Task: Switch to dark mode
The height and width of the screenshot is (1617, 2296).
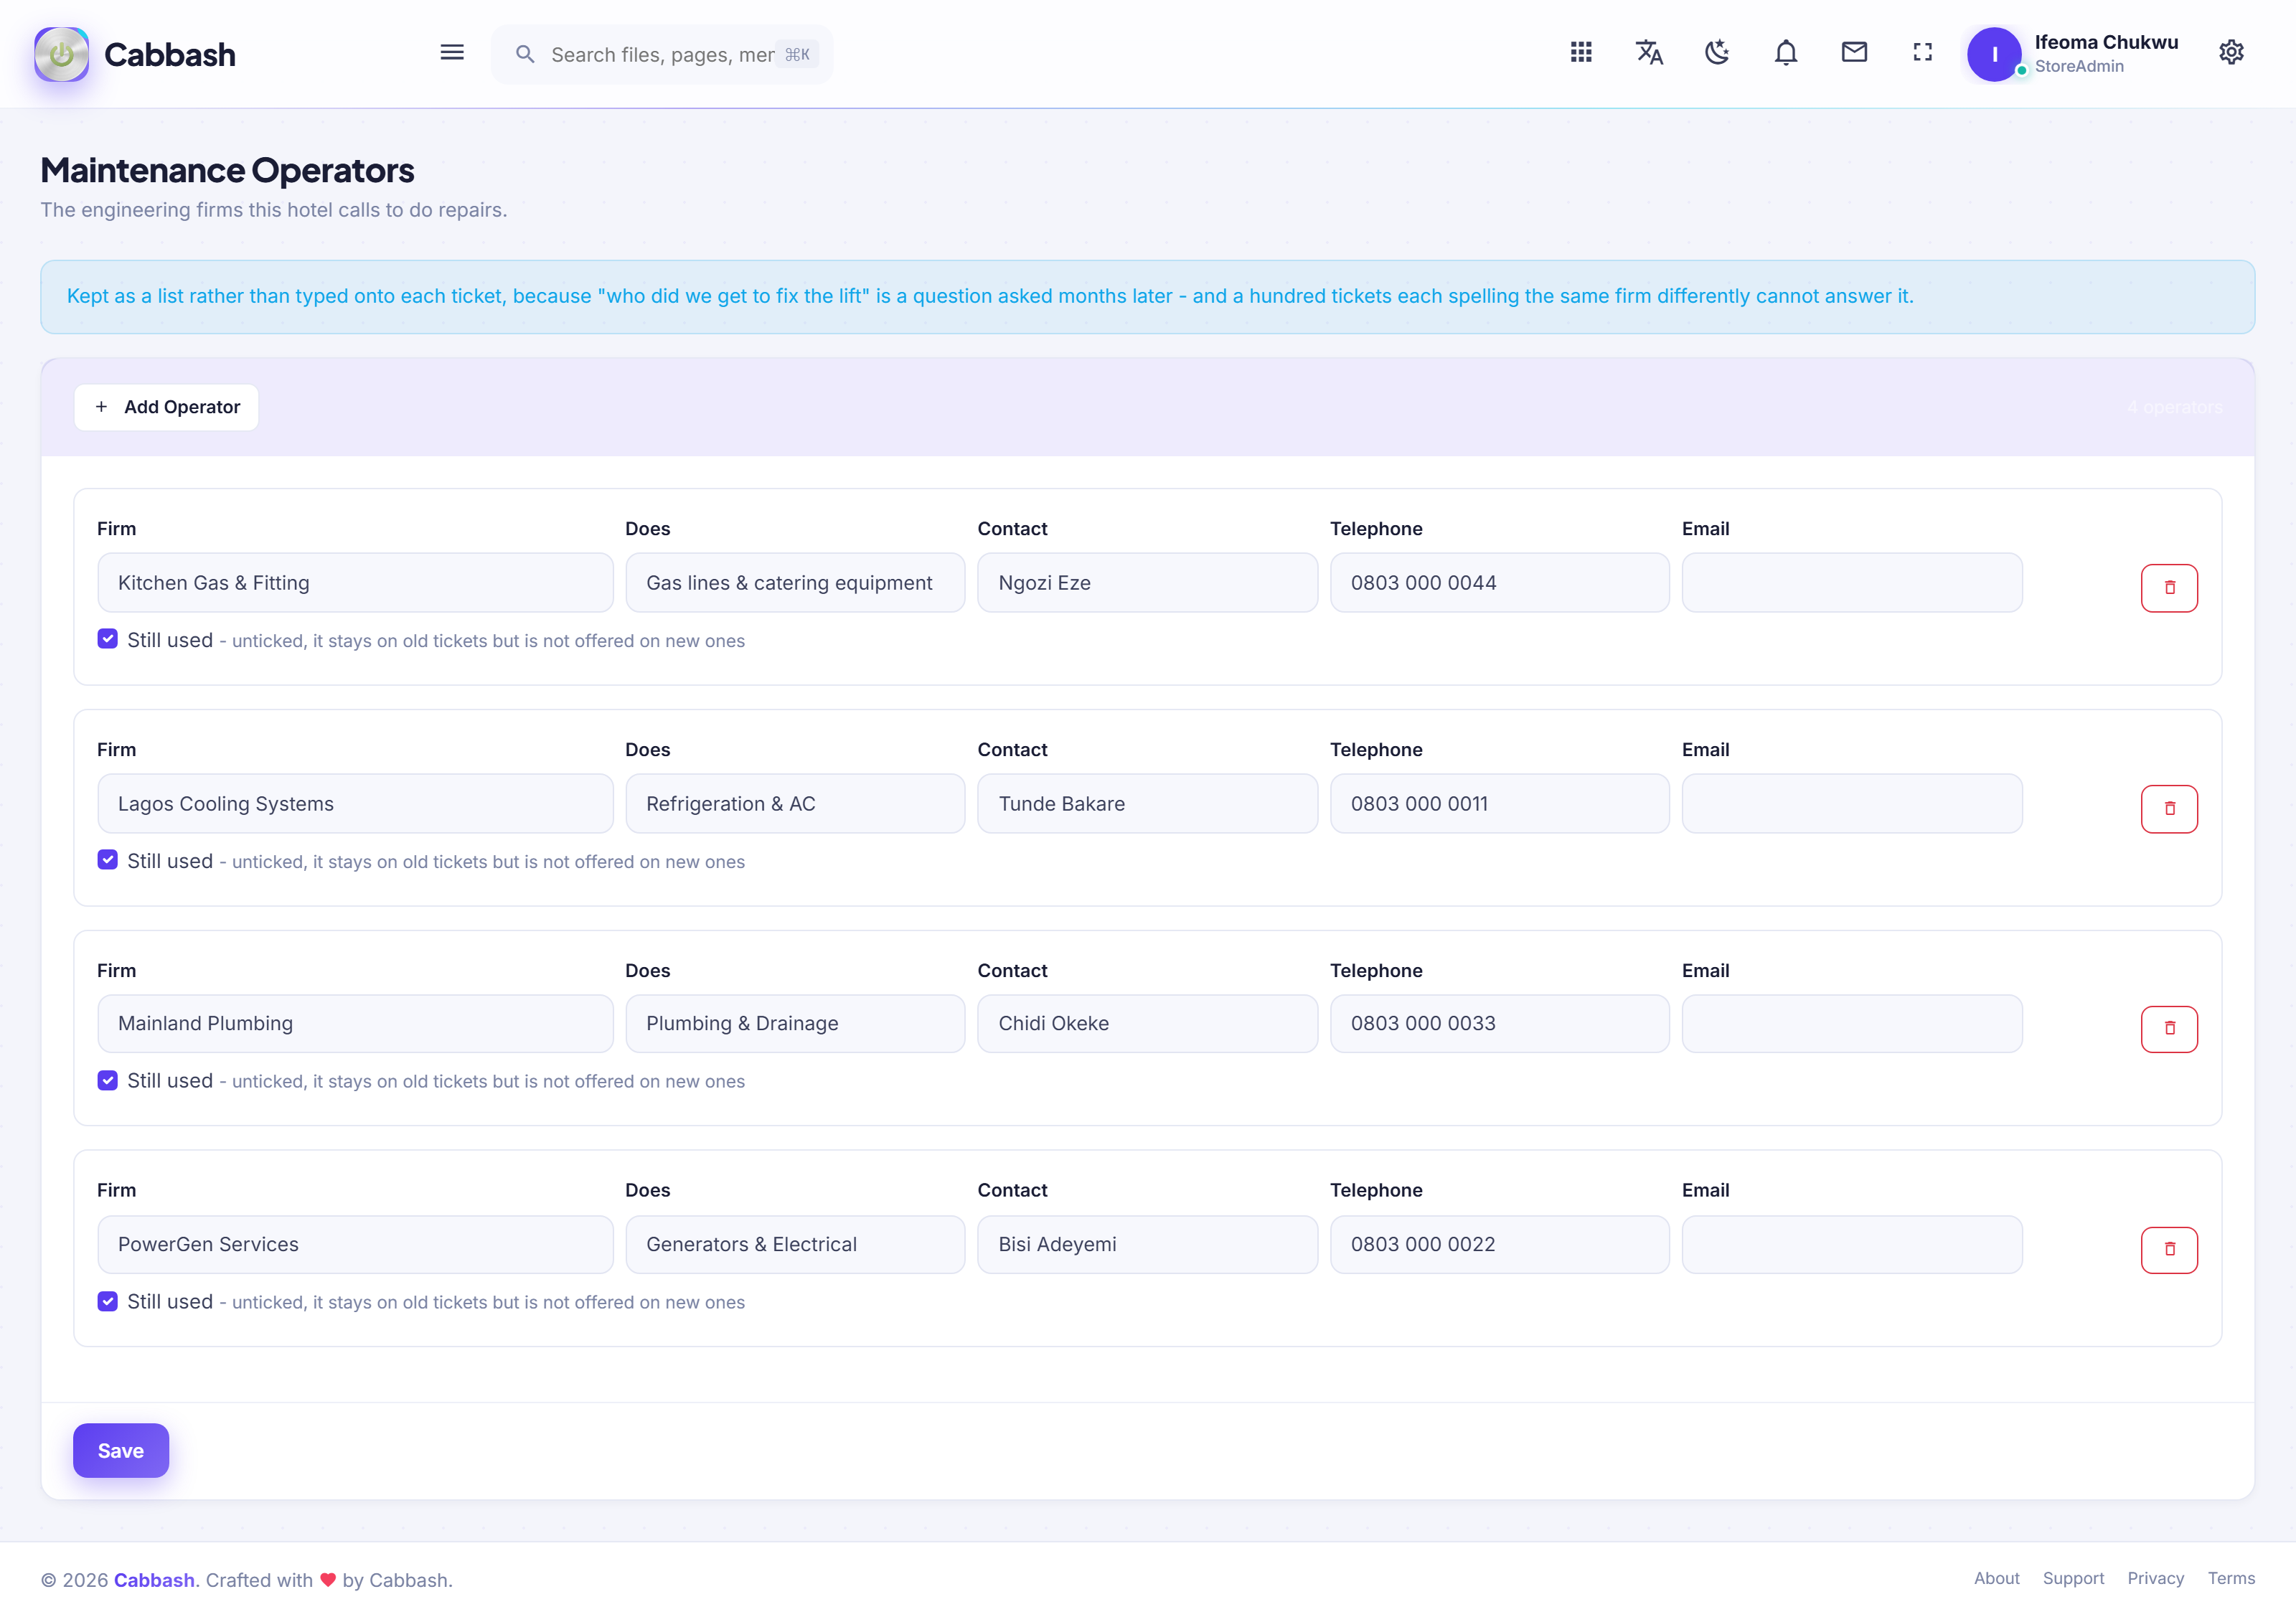Action: point(1718,52)
